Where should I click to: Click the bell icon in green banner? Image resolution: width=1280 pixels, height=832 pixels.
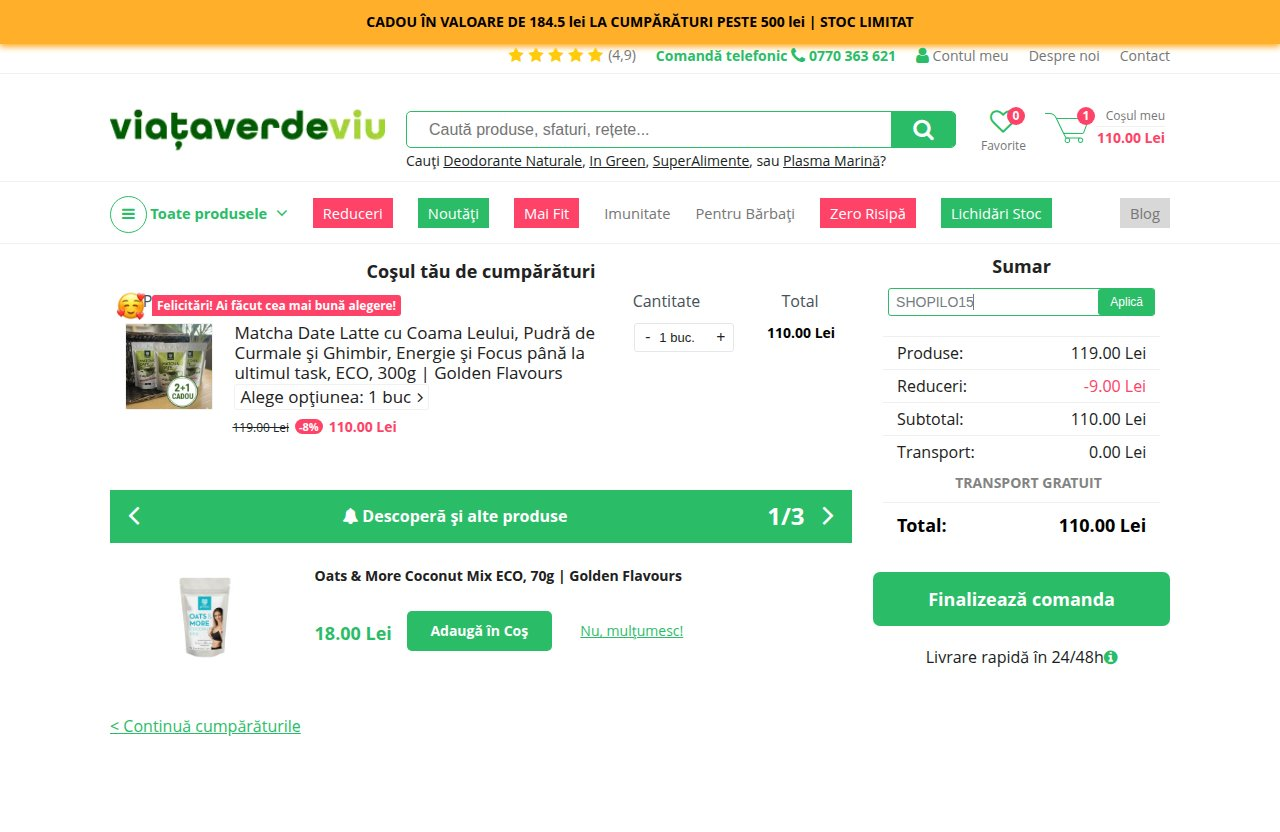pos(350,516)
